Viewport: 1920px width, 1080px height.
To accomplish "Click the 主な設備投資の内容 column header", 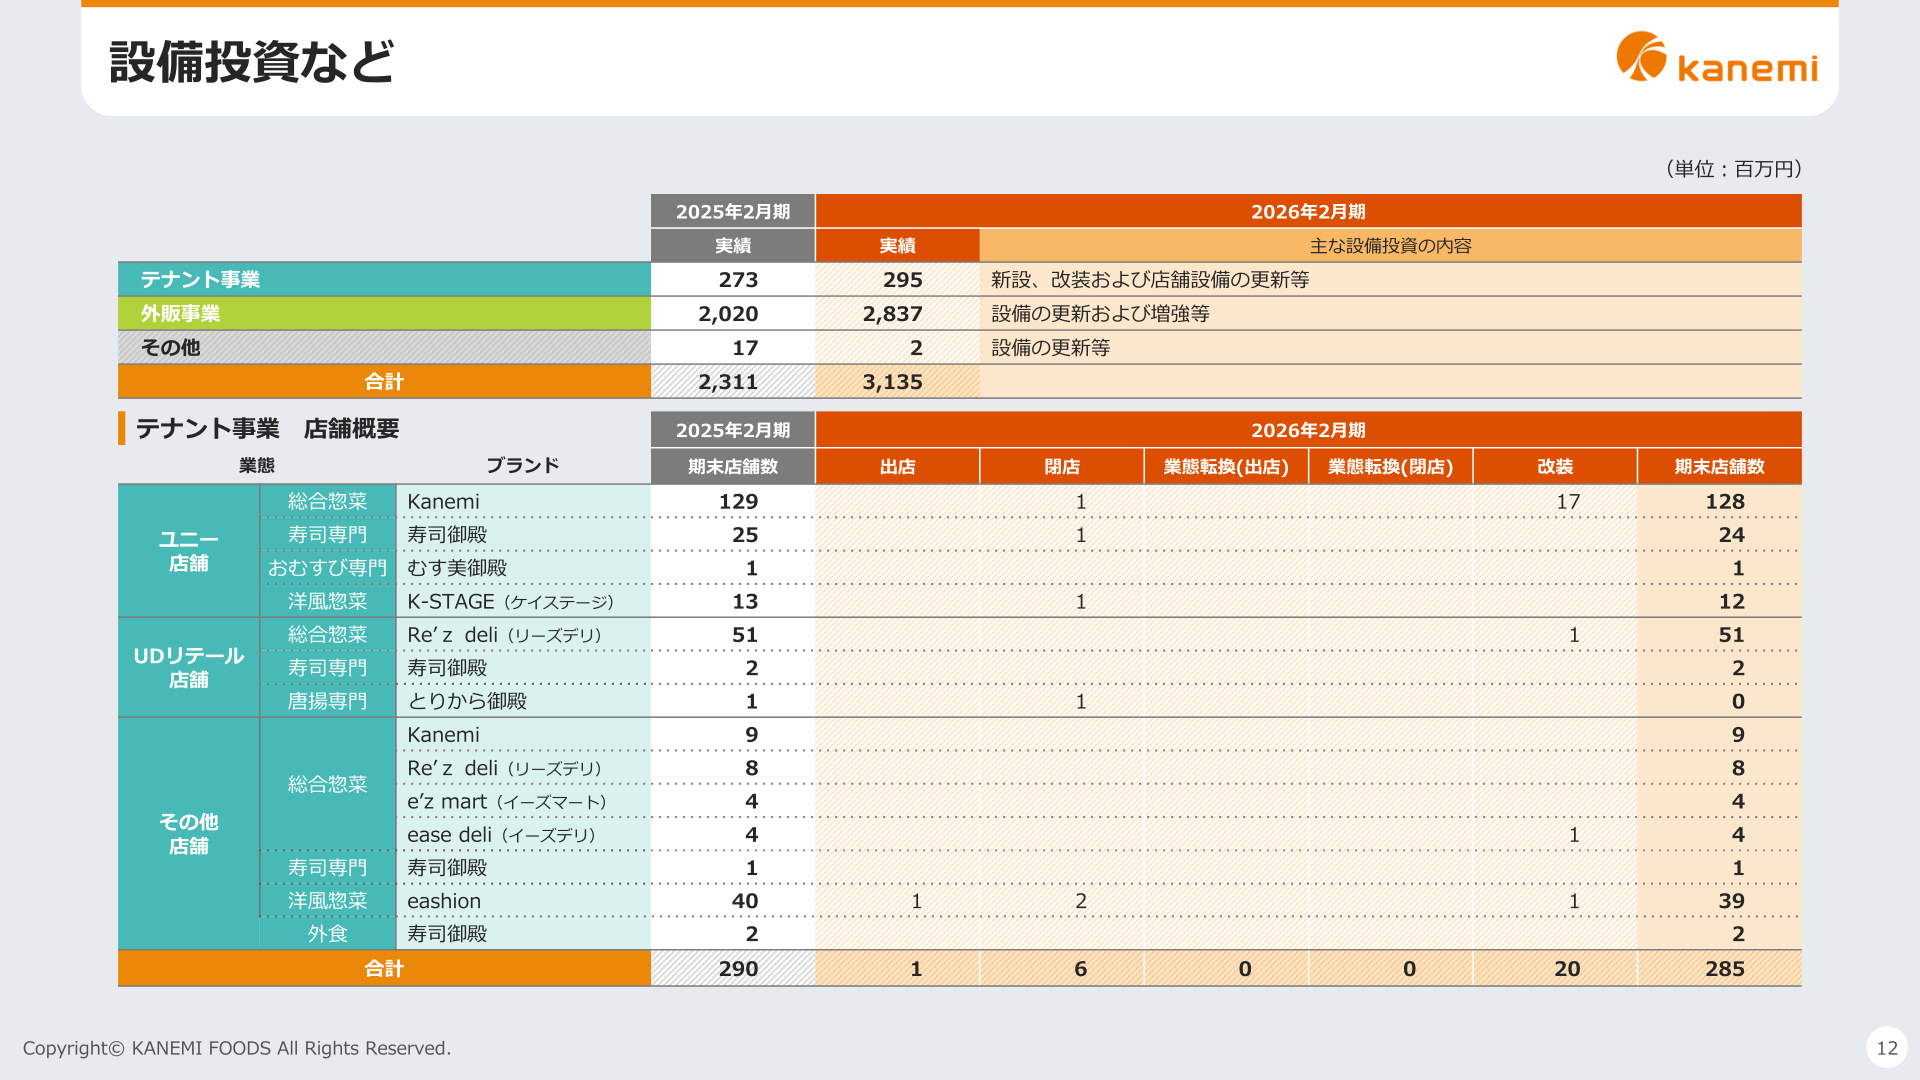I will tap(1390, 246).
